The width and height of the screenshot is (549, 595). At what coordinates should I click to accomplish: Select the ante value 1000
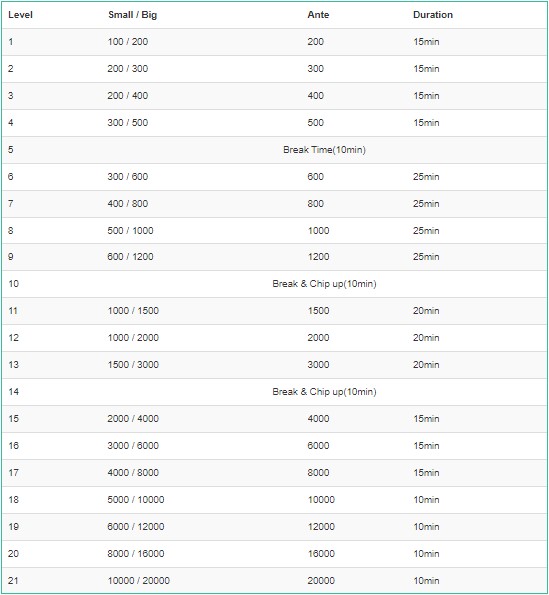318,231
